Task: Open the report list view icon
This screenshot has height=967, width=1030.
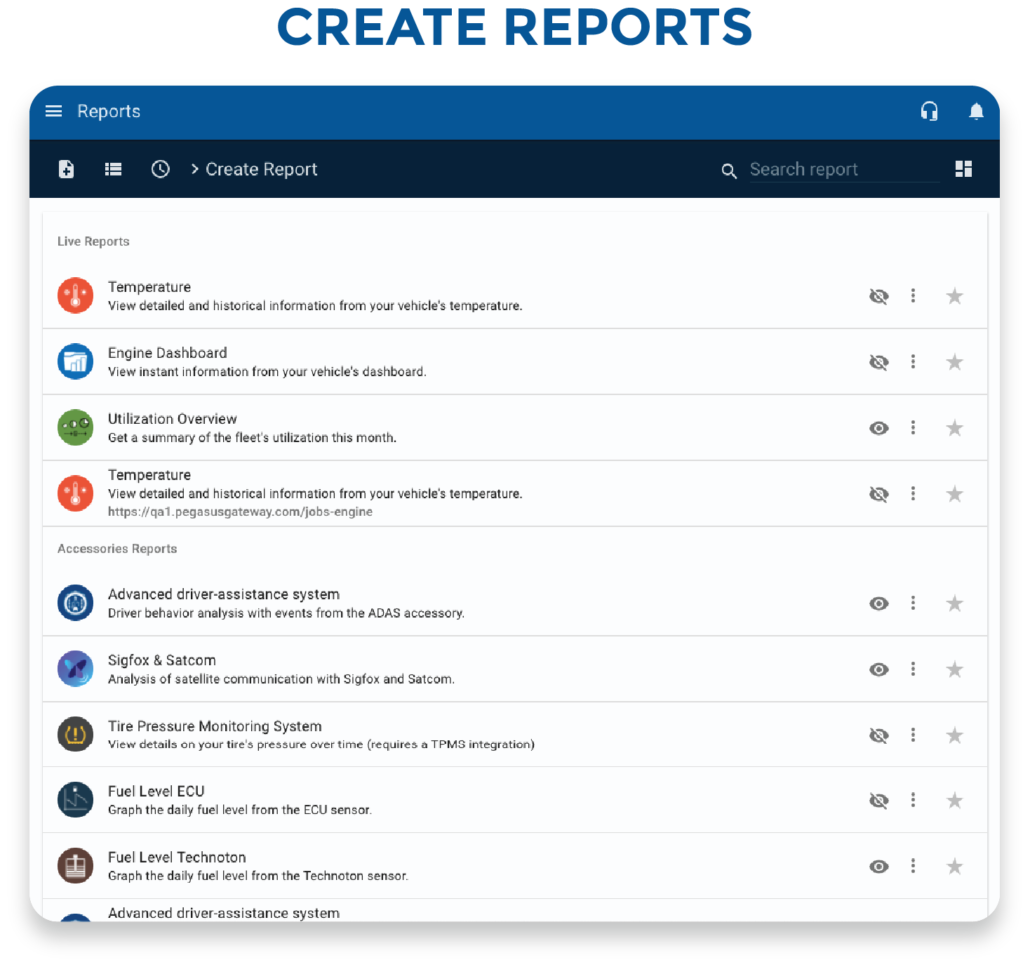Action: (113, 169)
